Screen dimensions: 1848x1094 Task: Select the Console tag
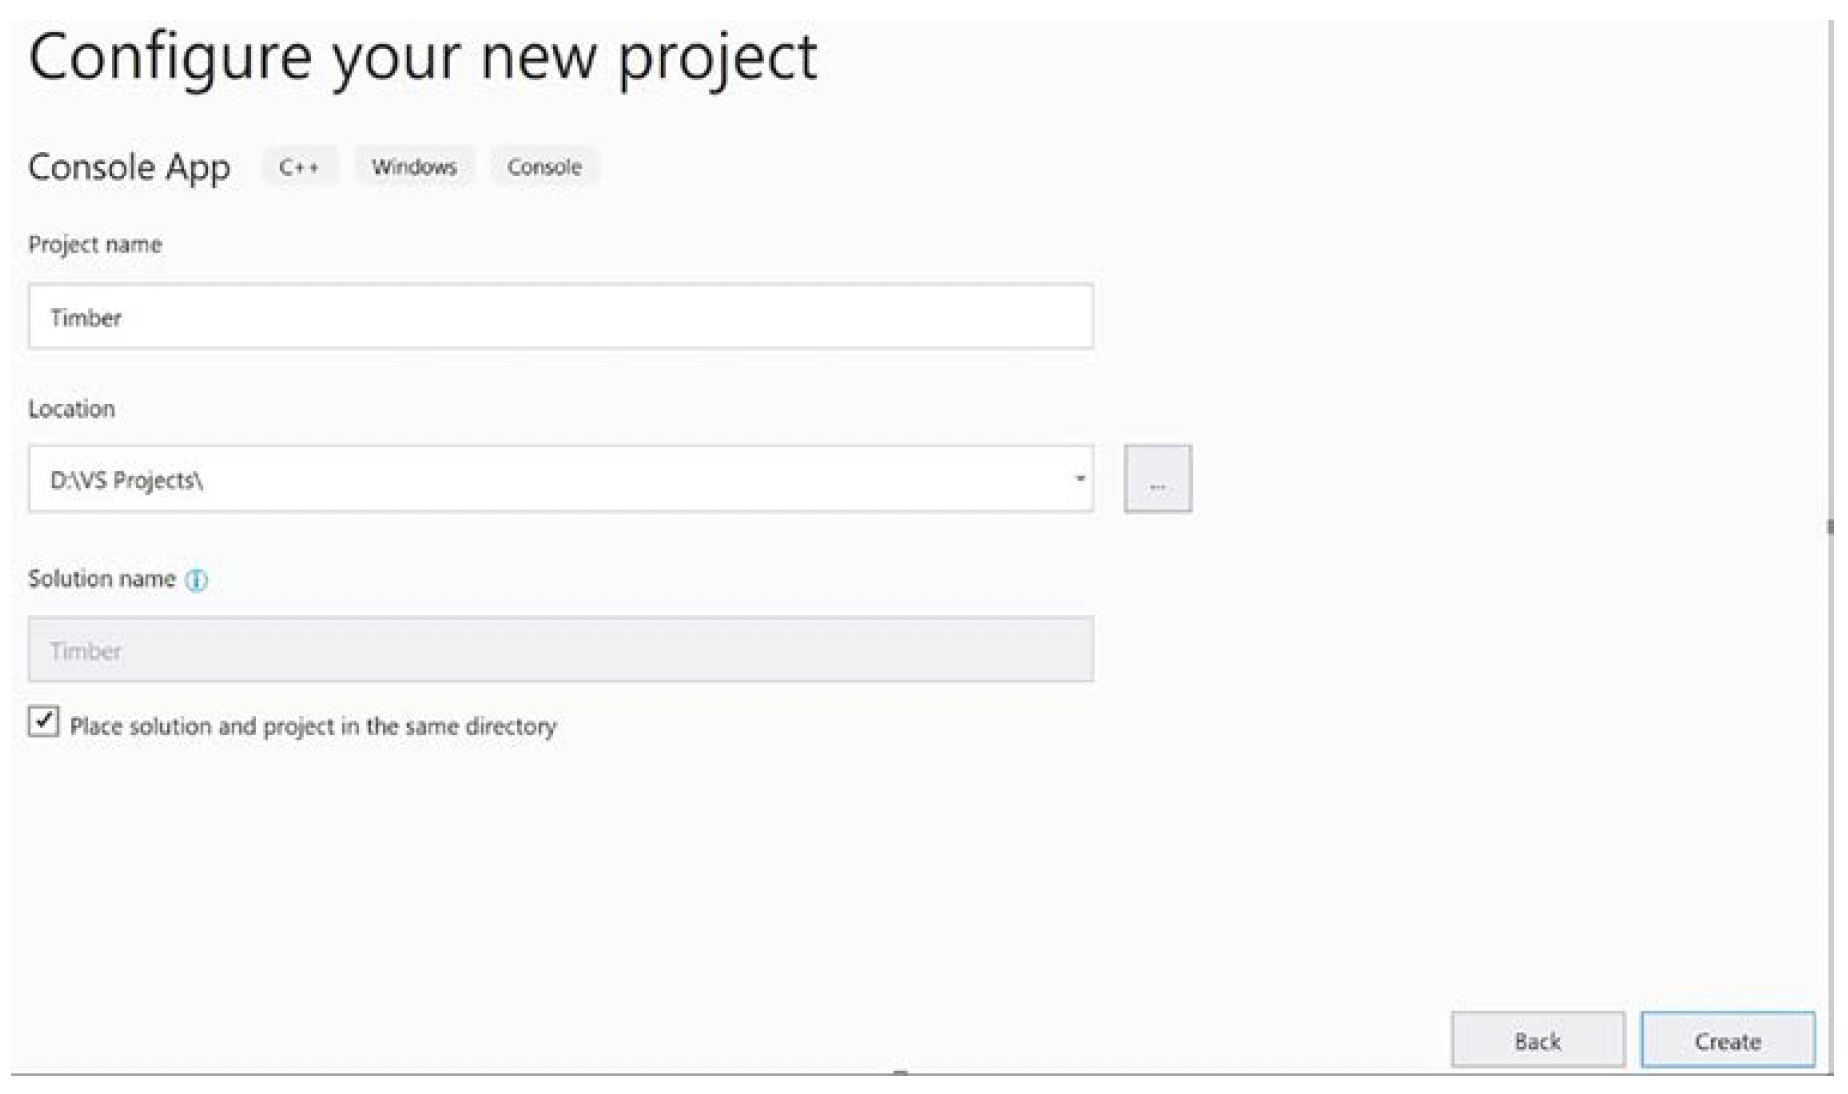pos(544,167)
